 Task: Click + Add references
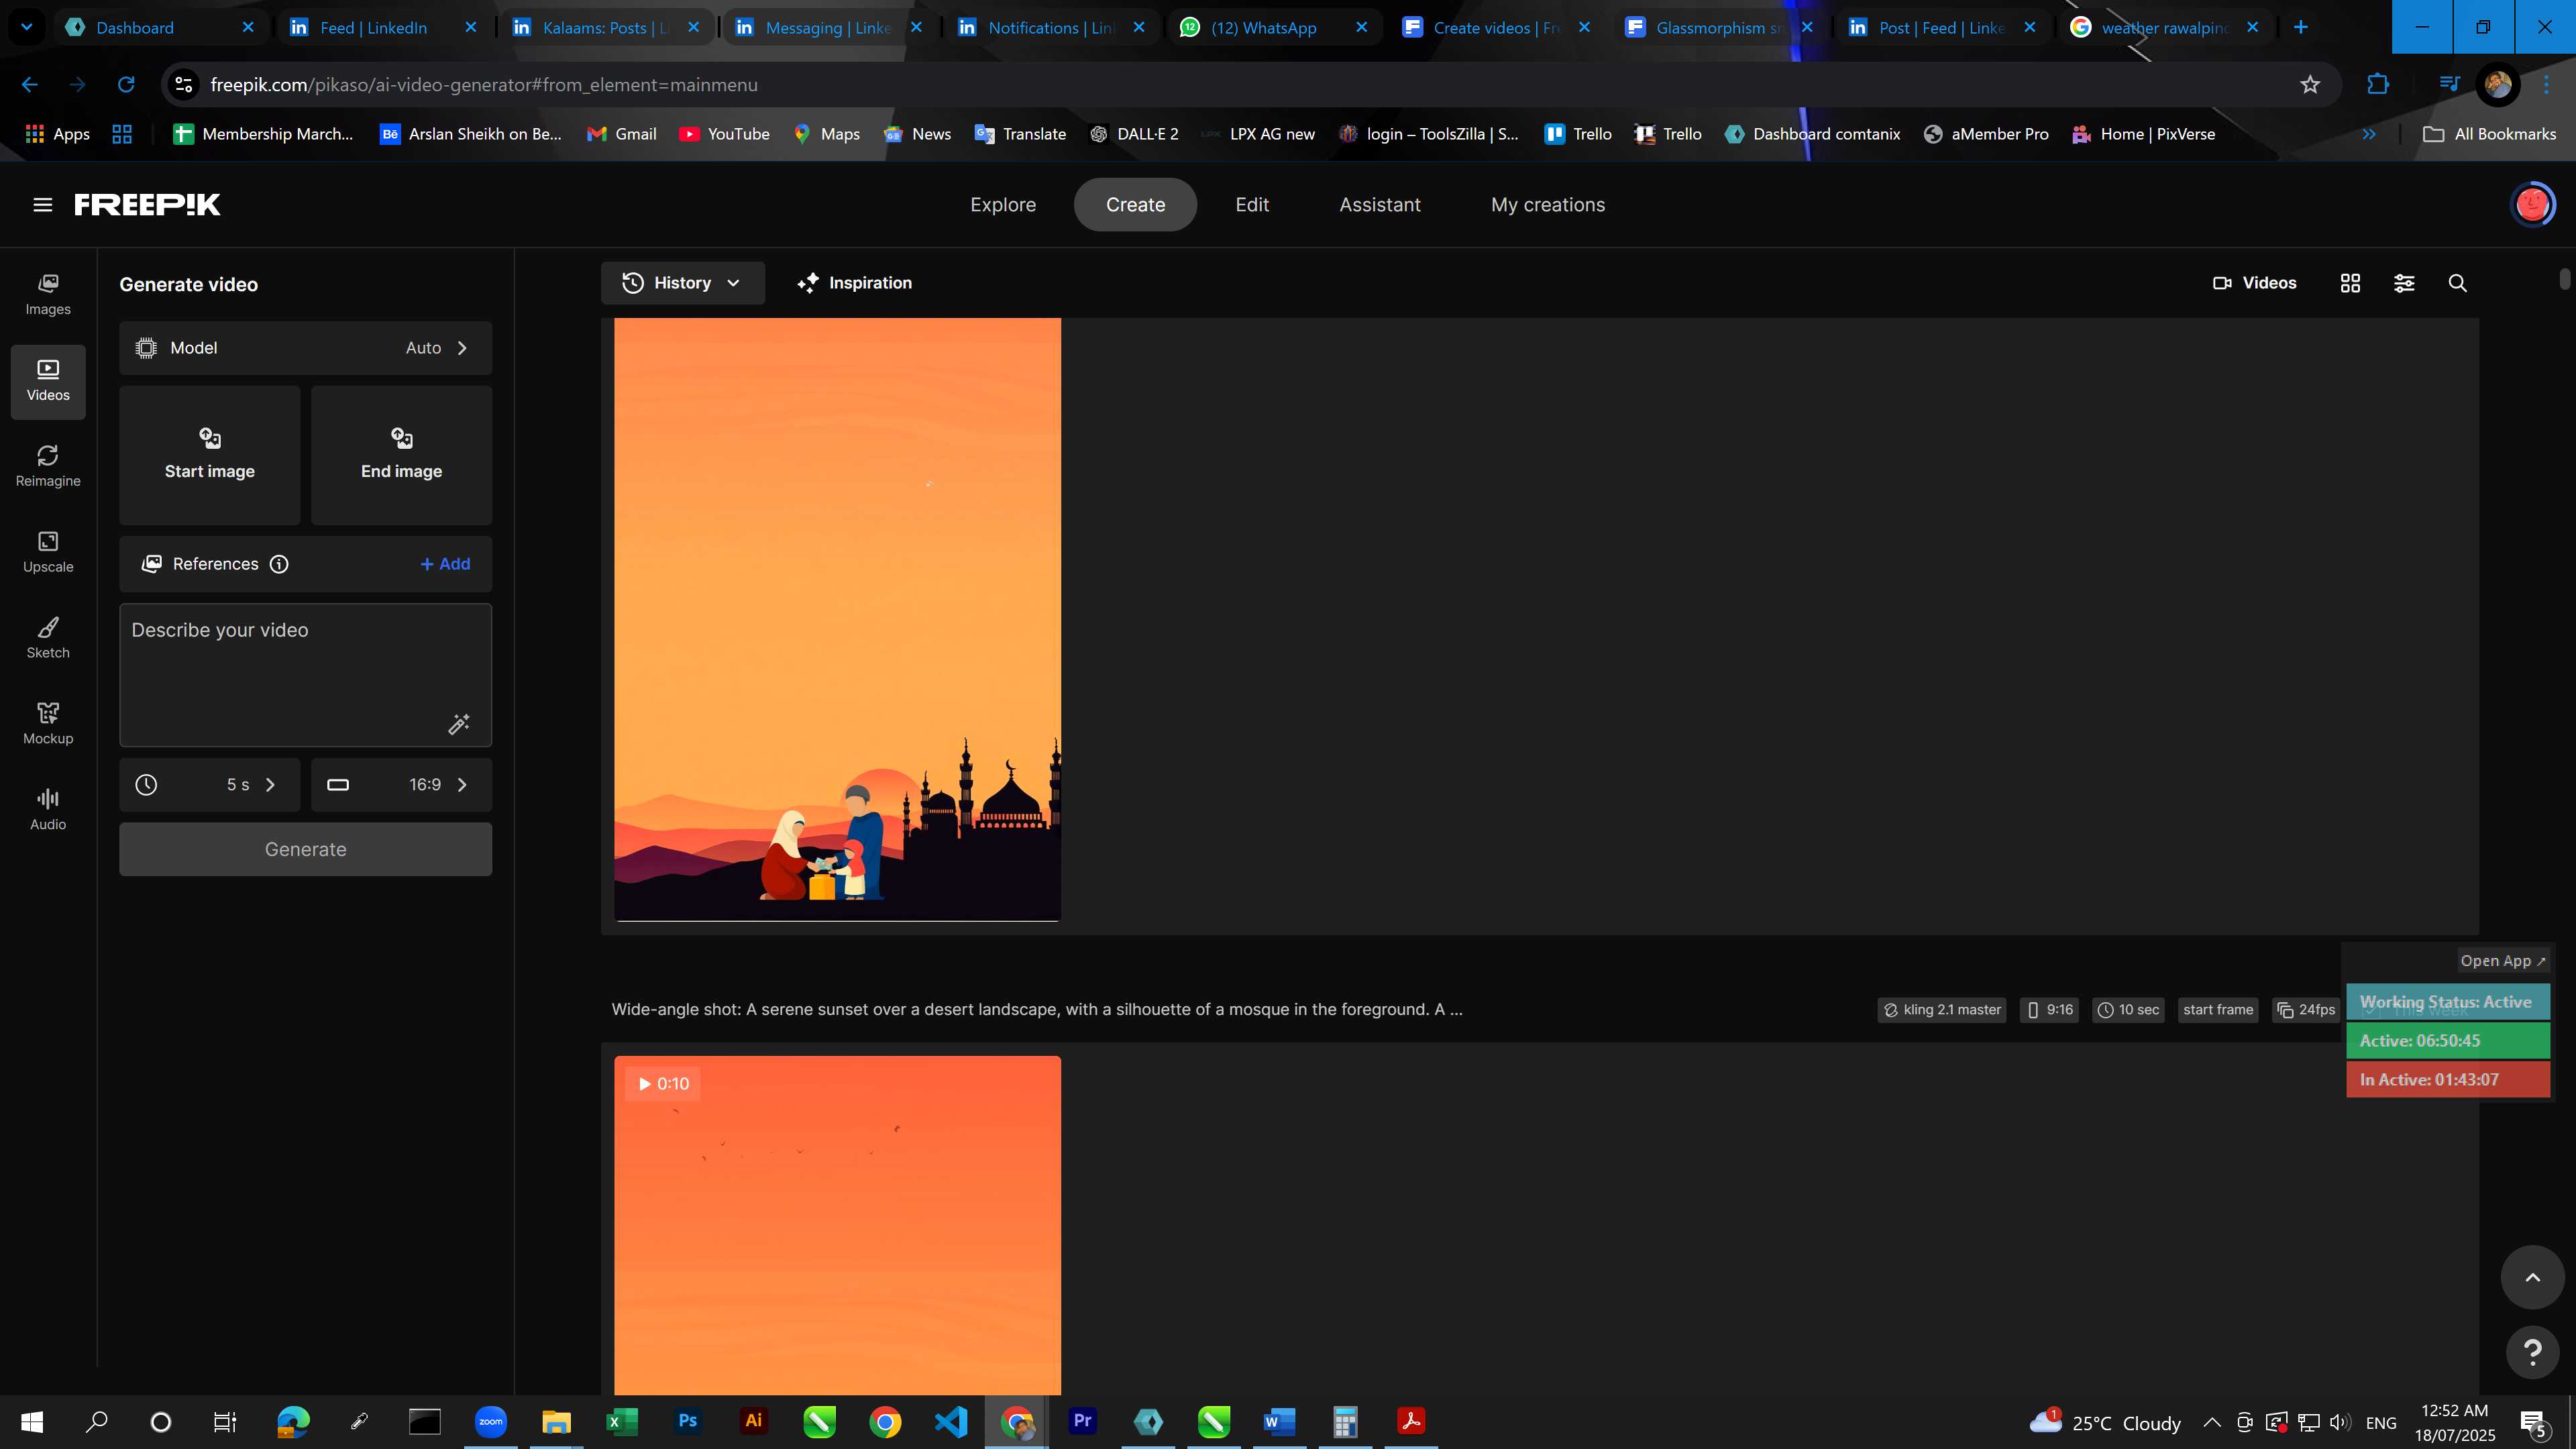point(445,564)
